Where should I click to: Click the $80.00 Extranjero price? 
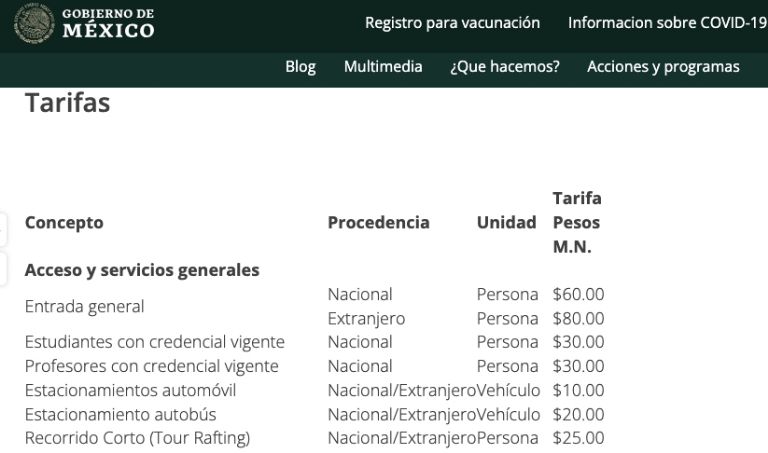(578, 318)
